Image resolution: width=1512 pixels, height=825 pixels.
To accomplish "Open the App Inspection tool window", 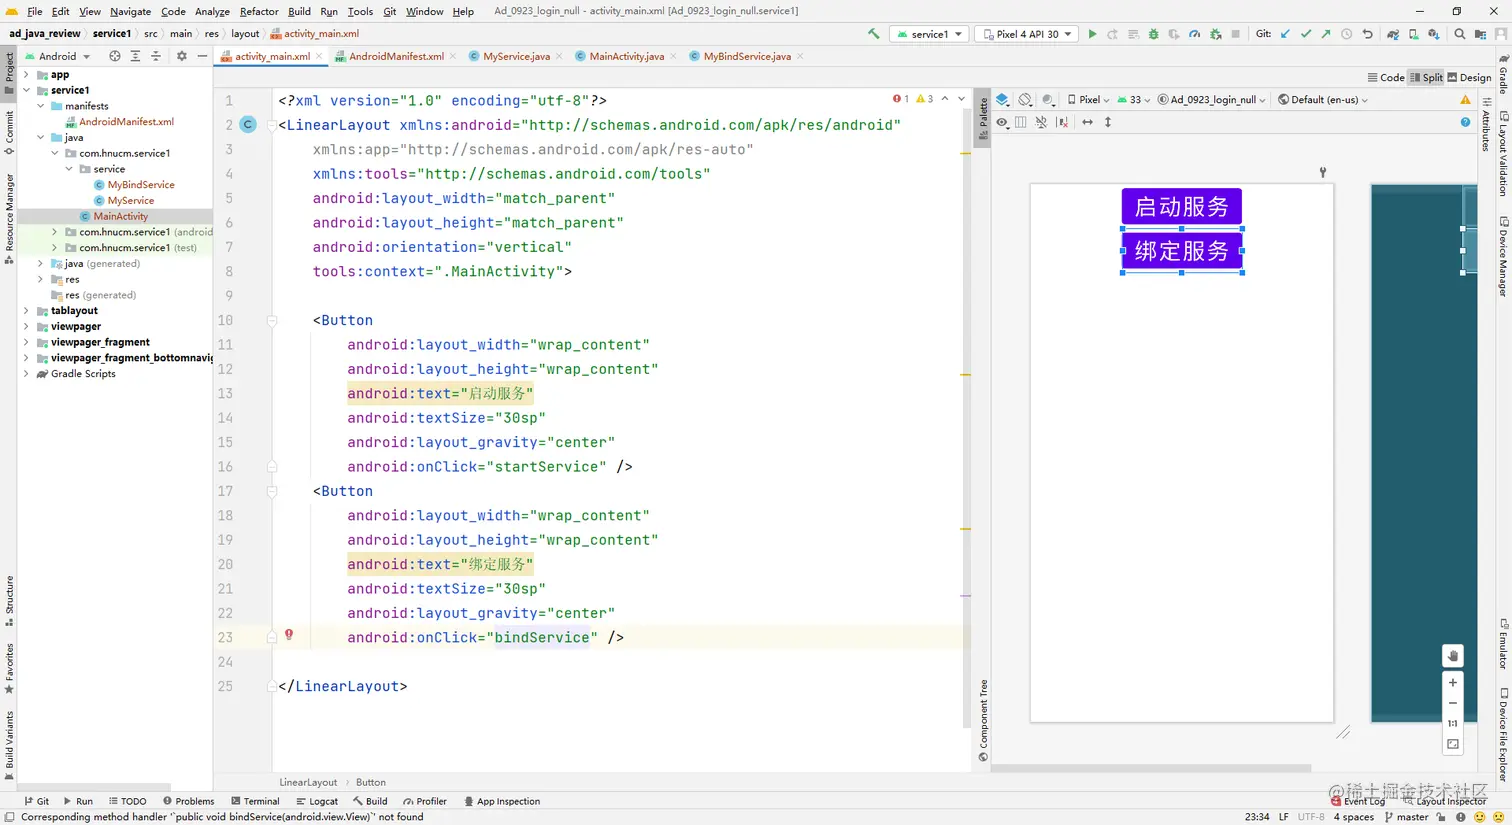I will pos(502,801).
